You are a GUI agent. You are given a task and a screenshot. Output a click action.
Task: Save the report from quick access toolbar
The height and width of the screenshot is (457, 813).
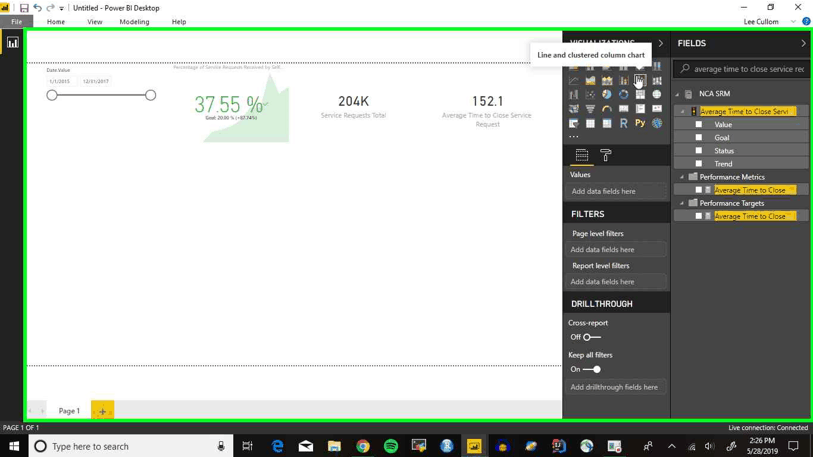click(x=24, y=8)
